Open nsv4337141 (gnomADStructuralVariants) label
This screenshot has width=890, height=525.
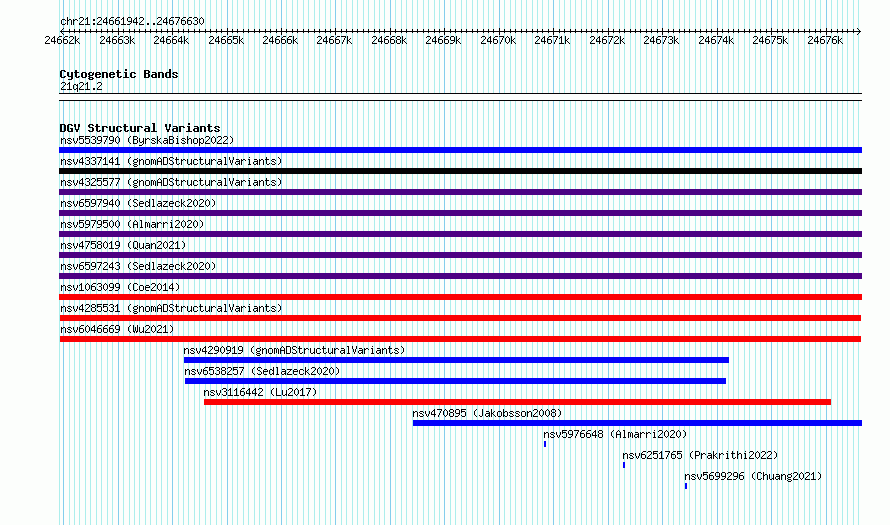click(171, 161)
